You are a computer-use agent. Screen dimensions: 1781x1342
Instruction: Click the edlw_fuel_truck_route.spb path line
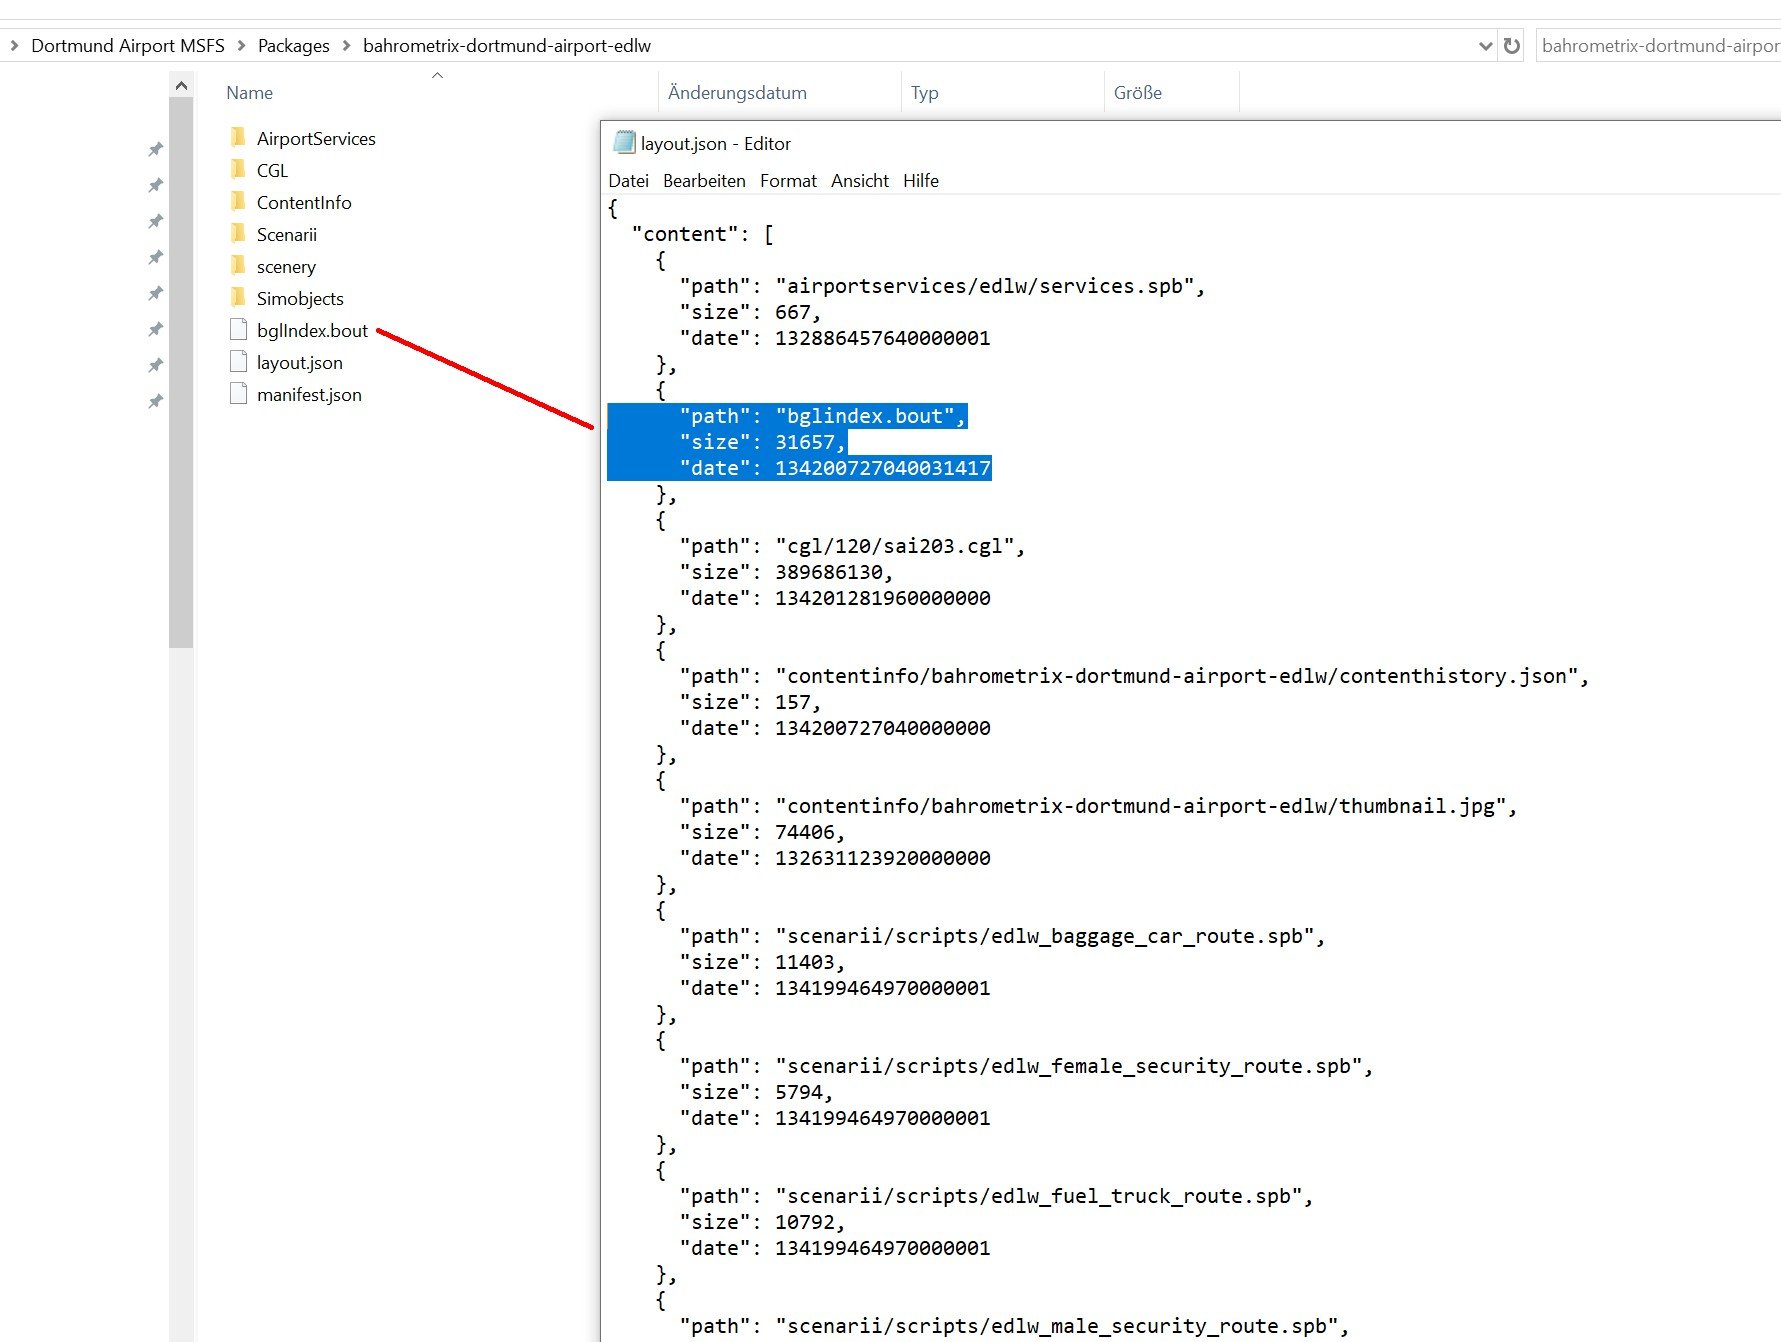point(996,1196)
